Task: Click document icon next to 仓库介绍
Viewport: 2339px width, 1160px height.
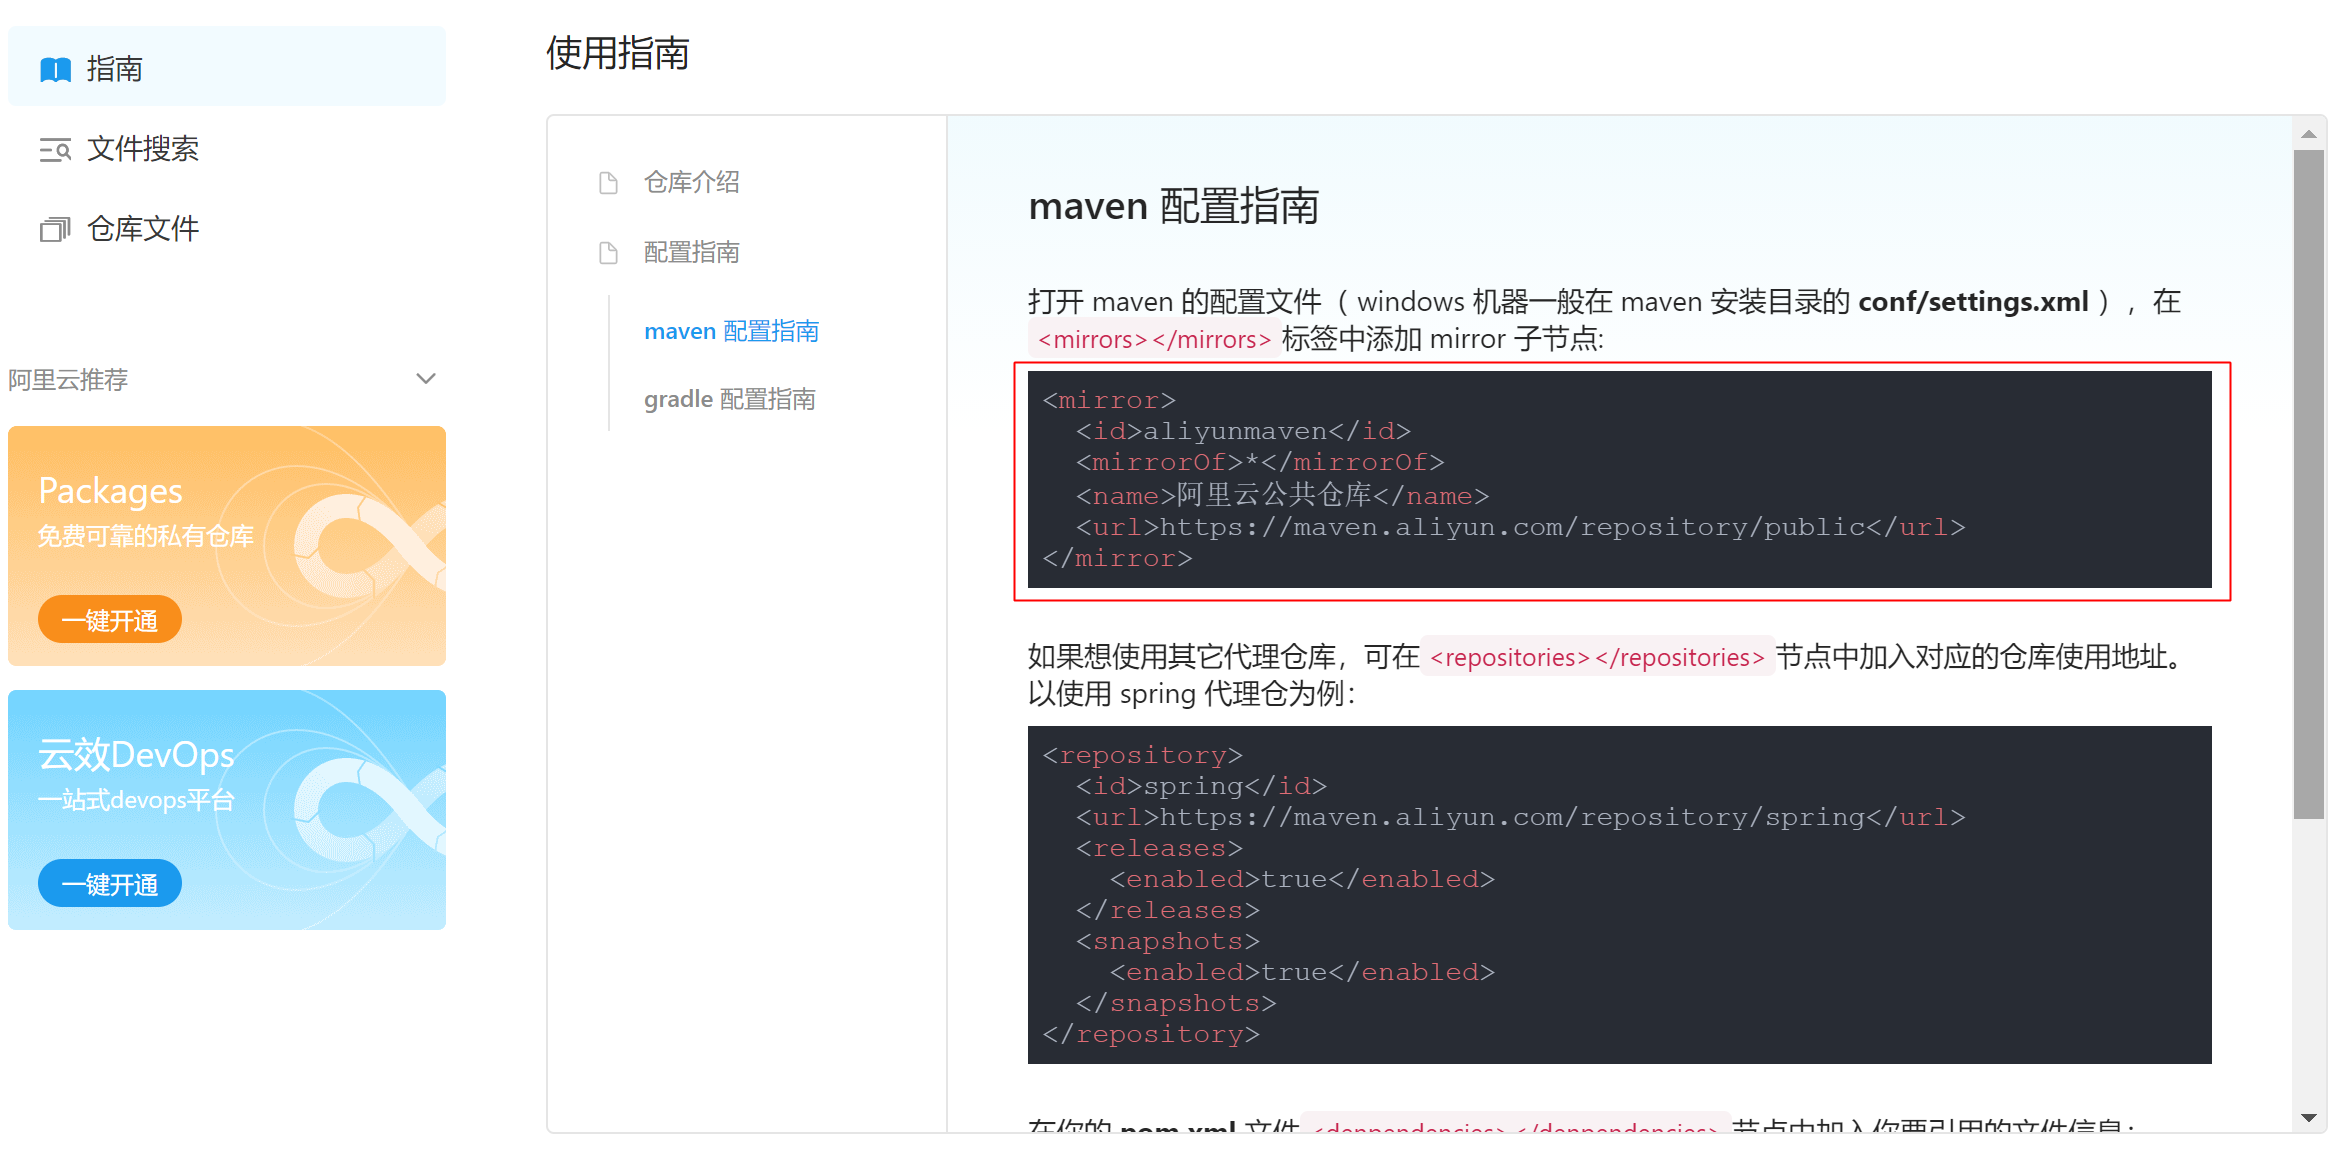Action: (608, 183)
